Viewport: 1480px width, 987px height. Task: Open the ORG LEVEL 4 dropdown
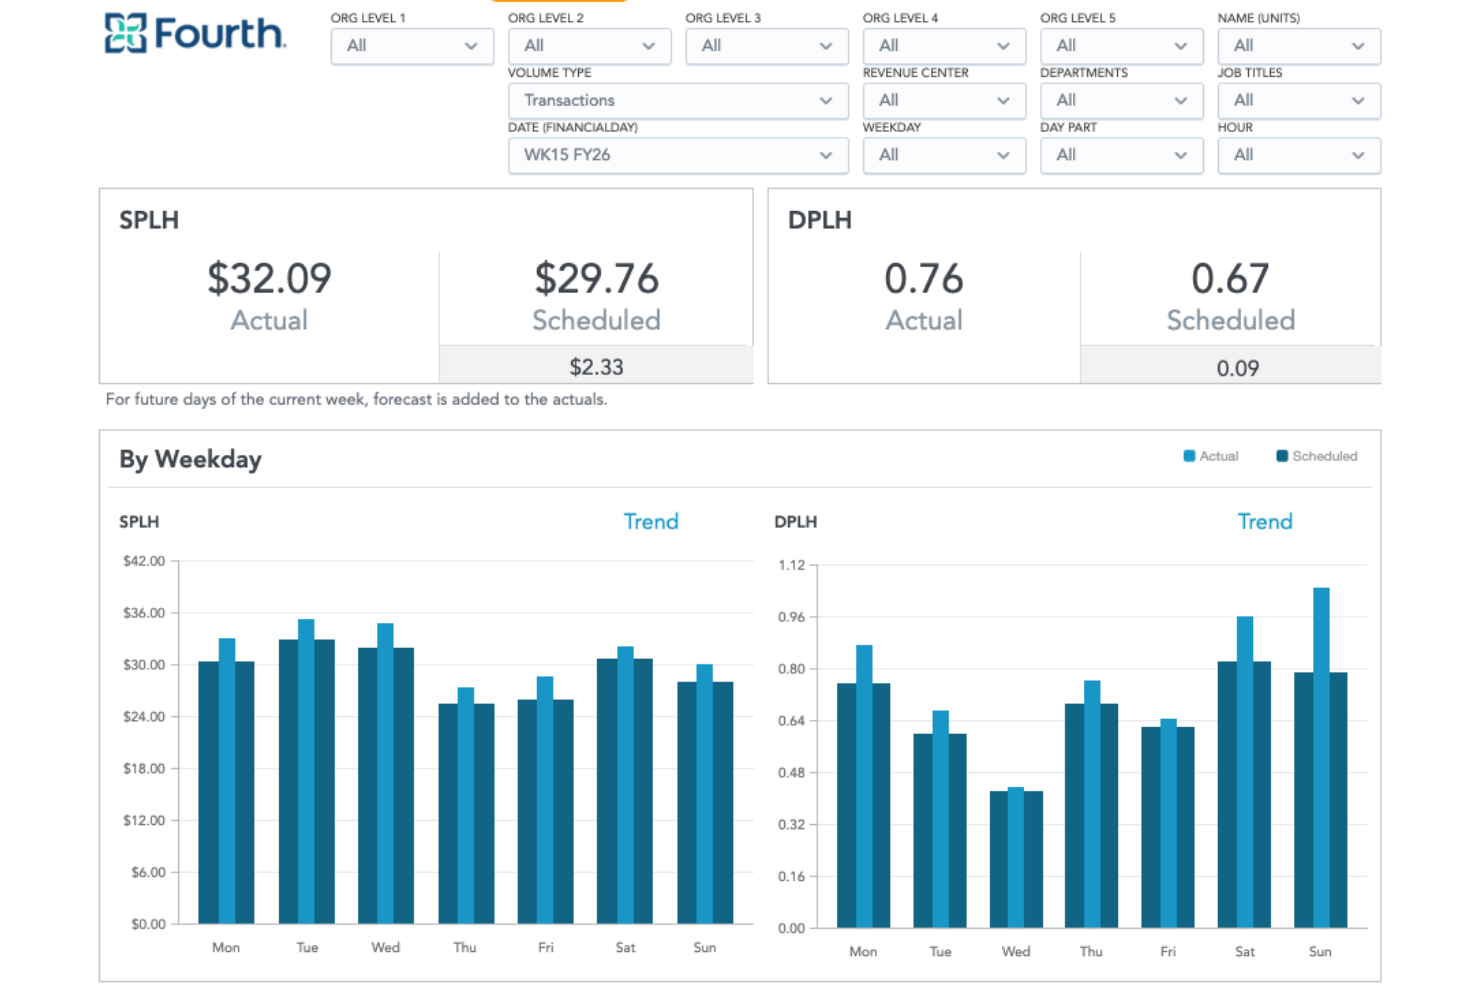[944, 46]
